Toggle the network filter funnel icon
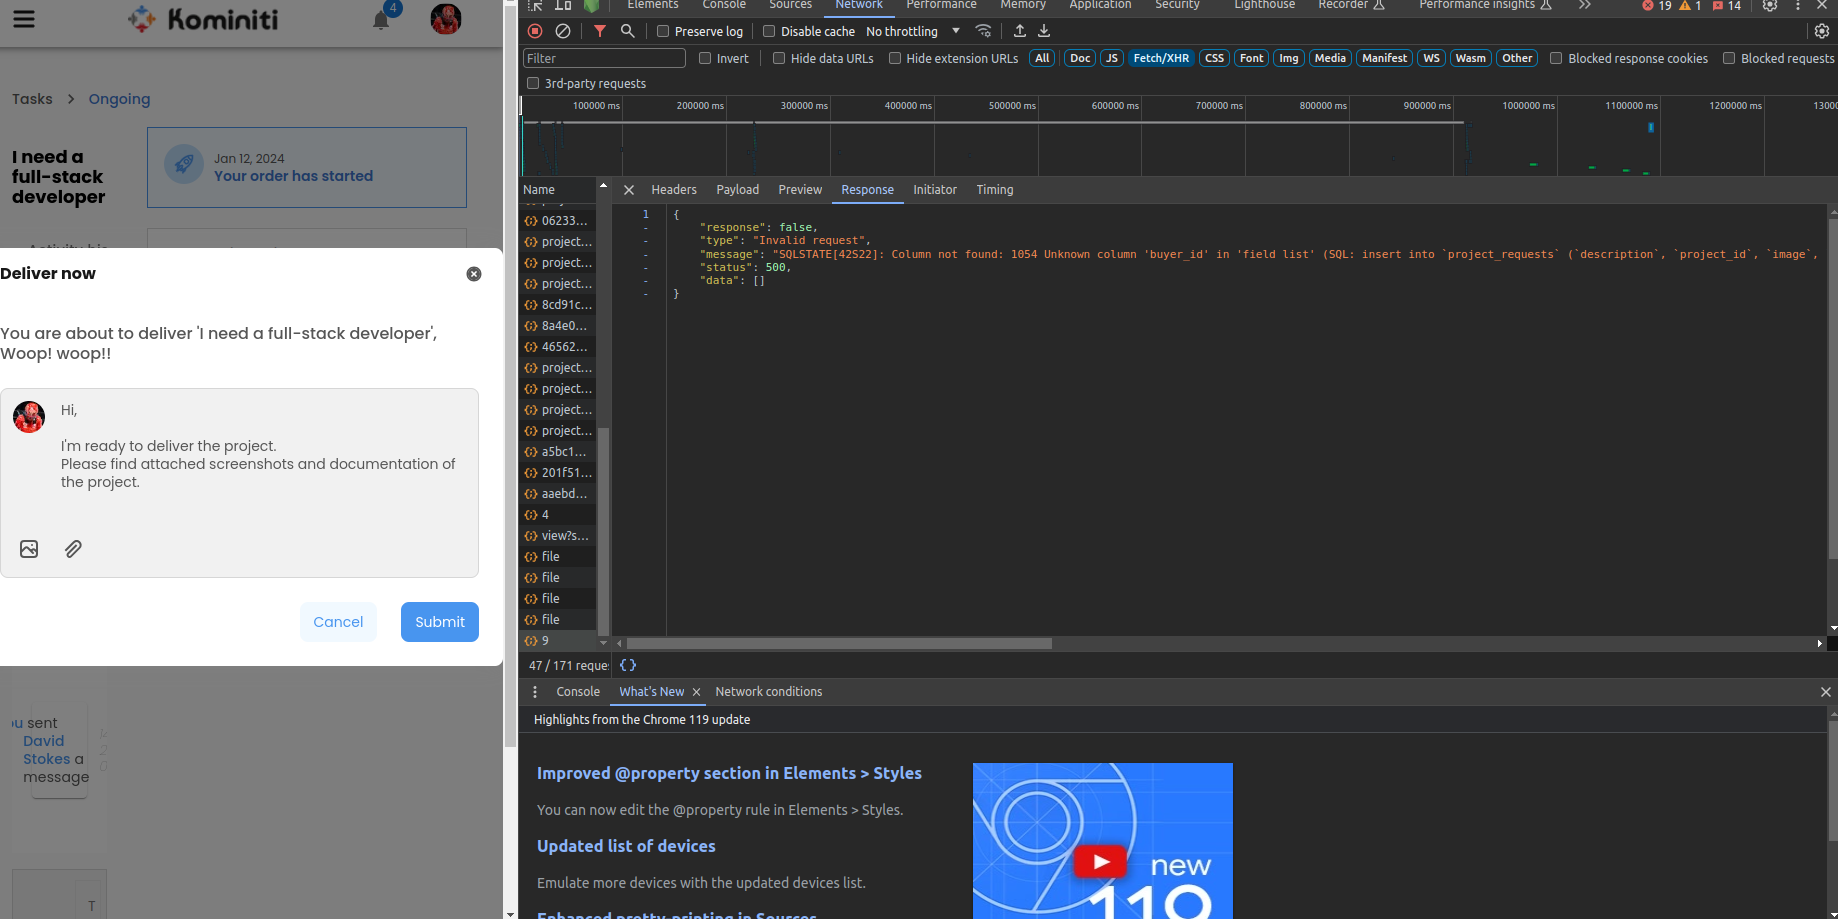The width and height of the screenshot is (1838, 919). [x=600, y=31]
